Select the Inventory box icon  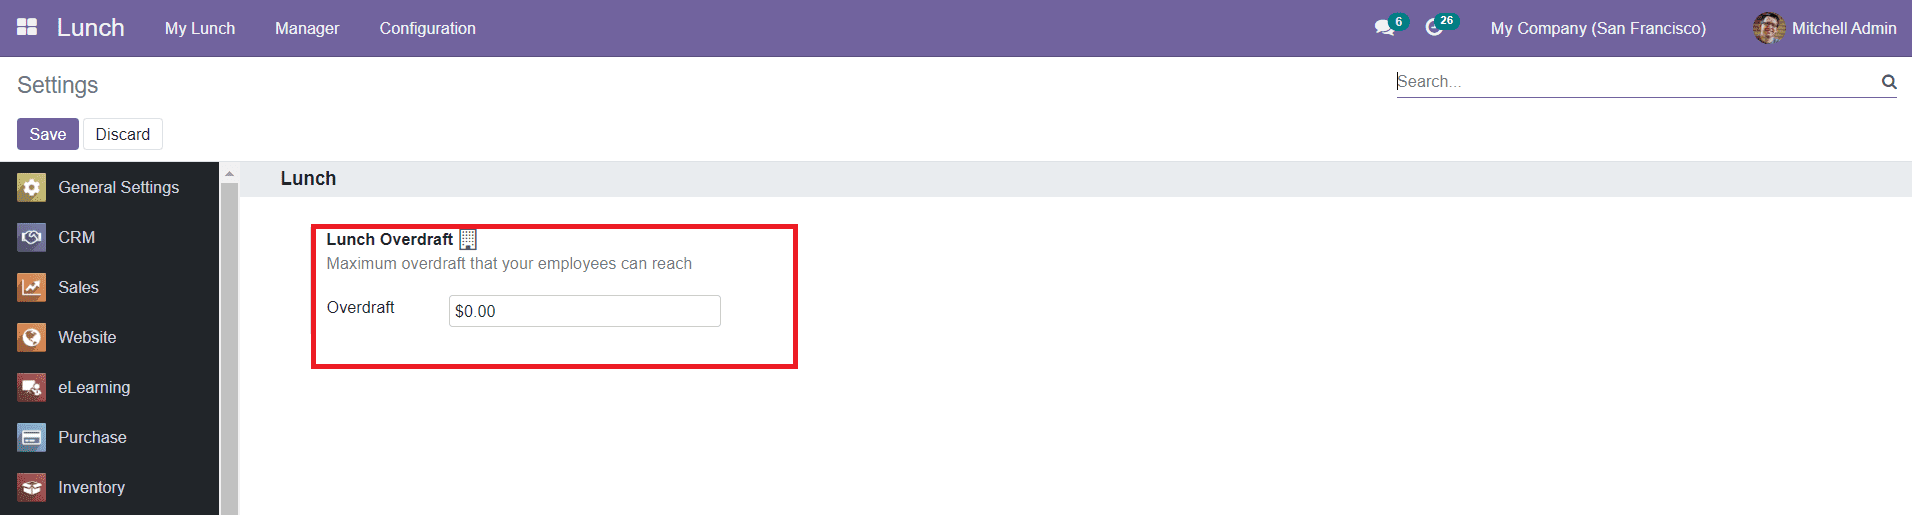pos(31,487)
